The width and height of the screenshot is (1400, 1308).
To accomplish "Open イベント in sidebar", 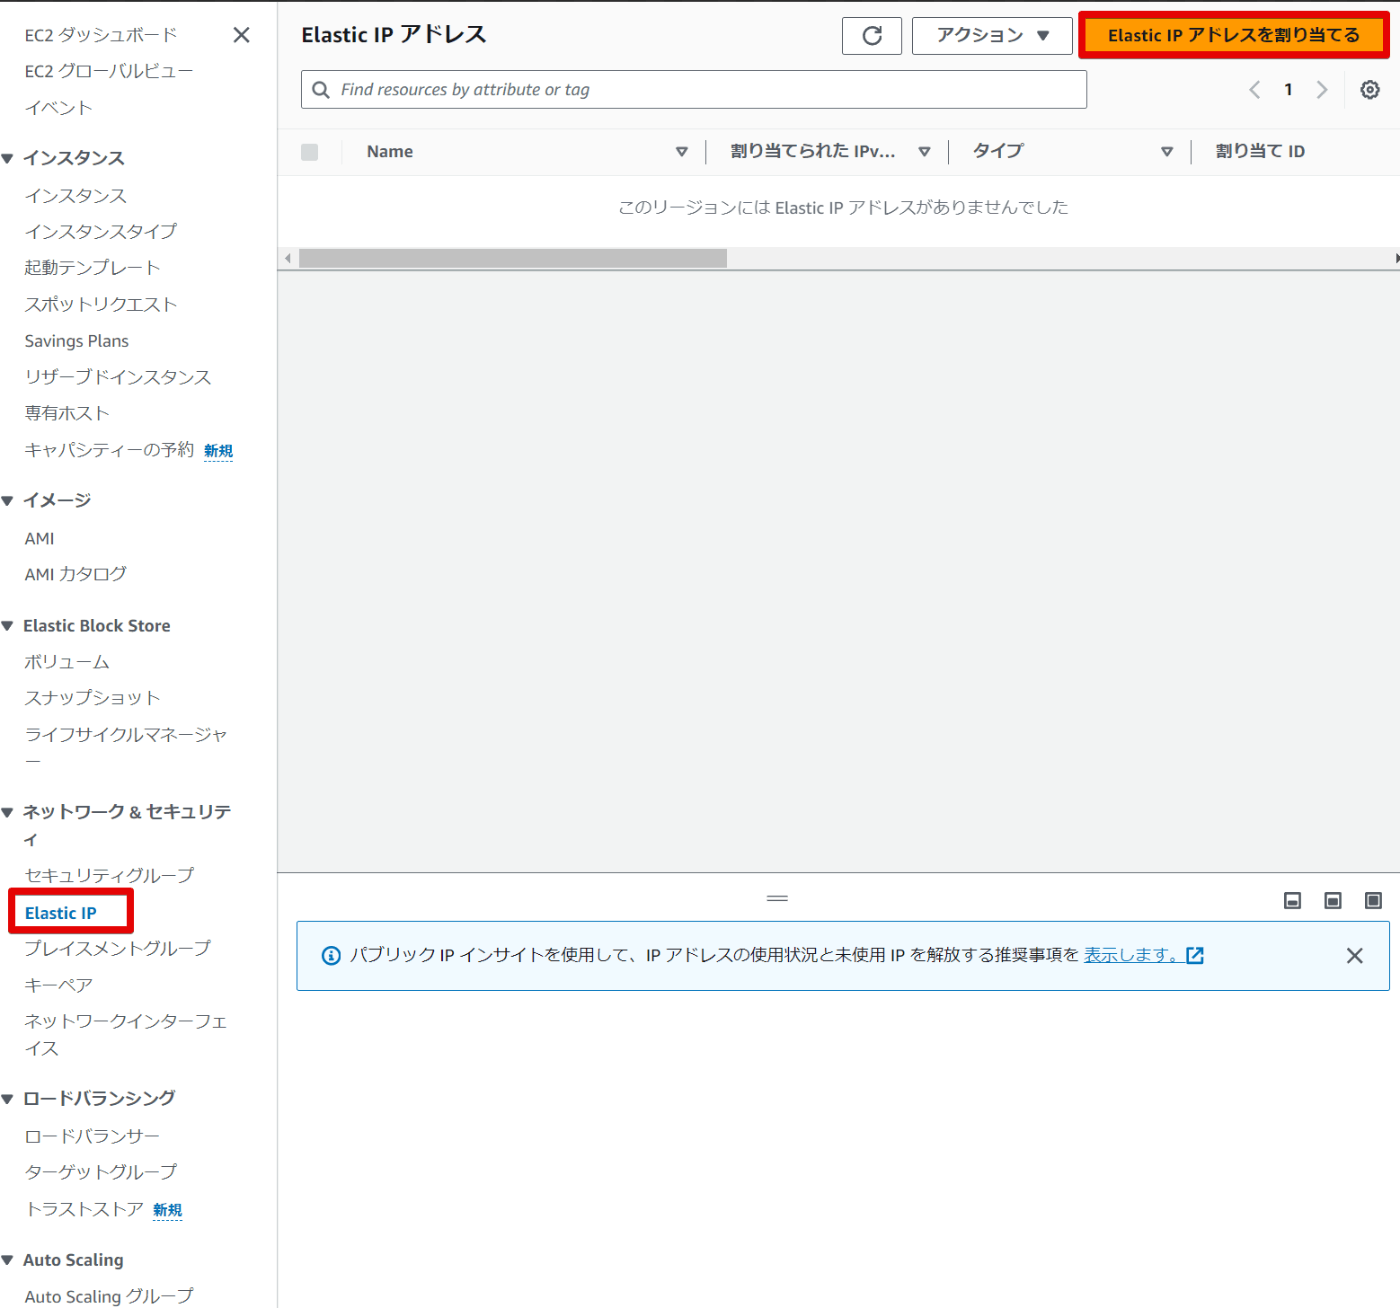I will [58, 108].
